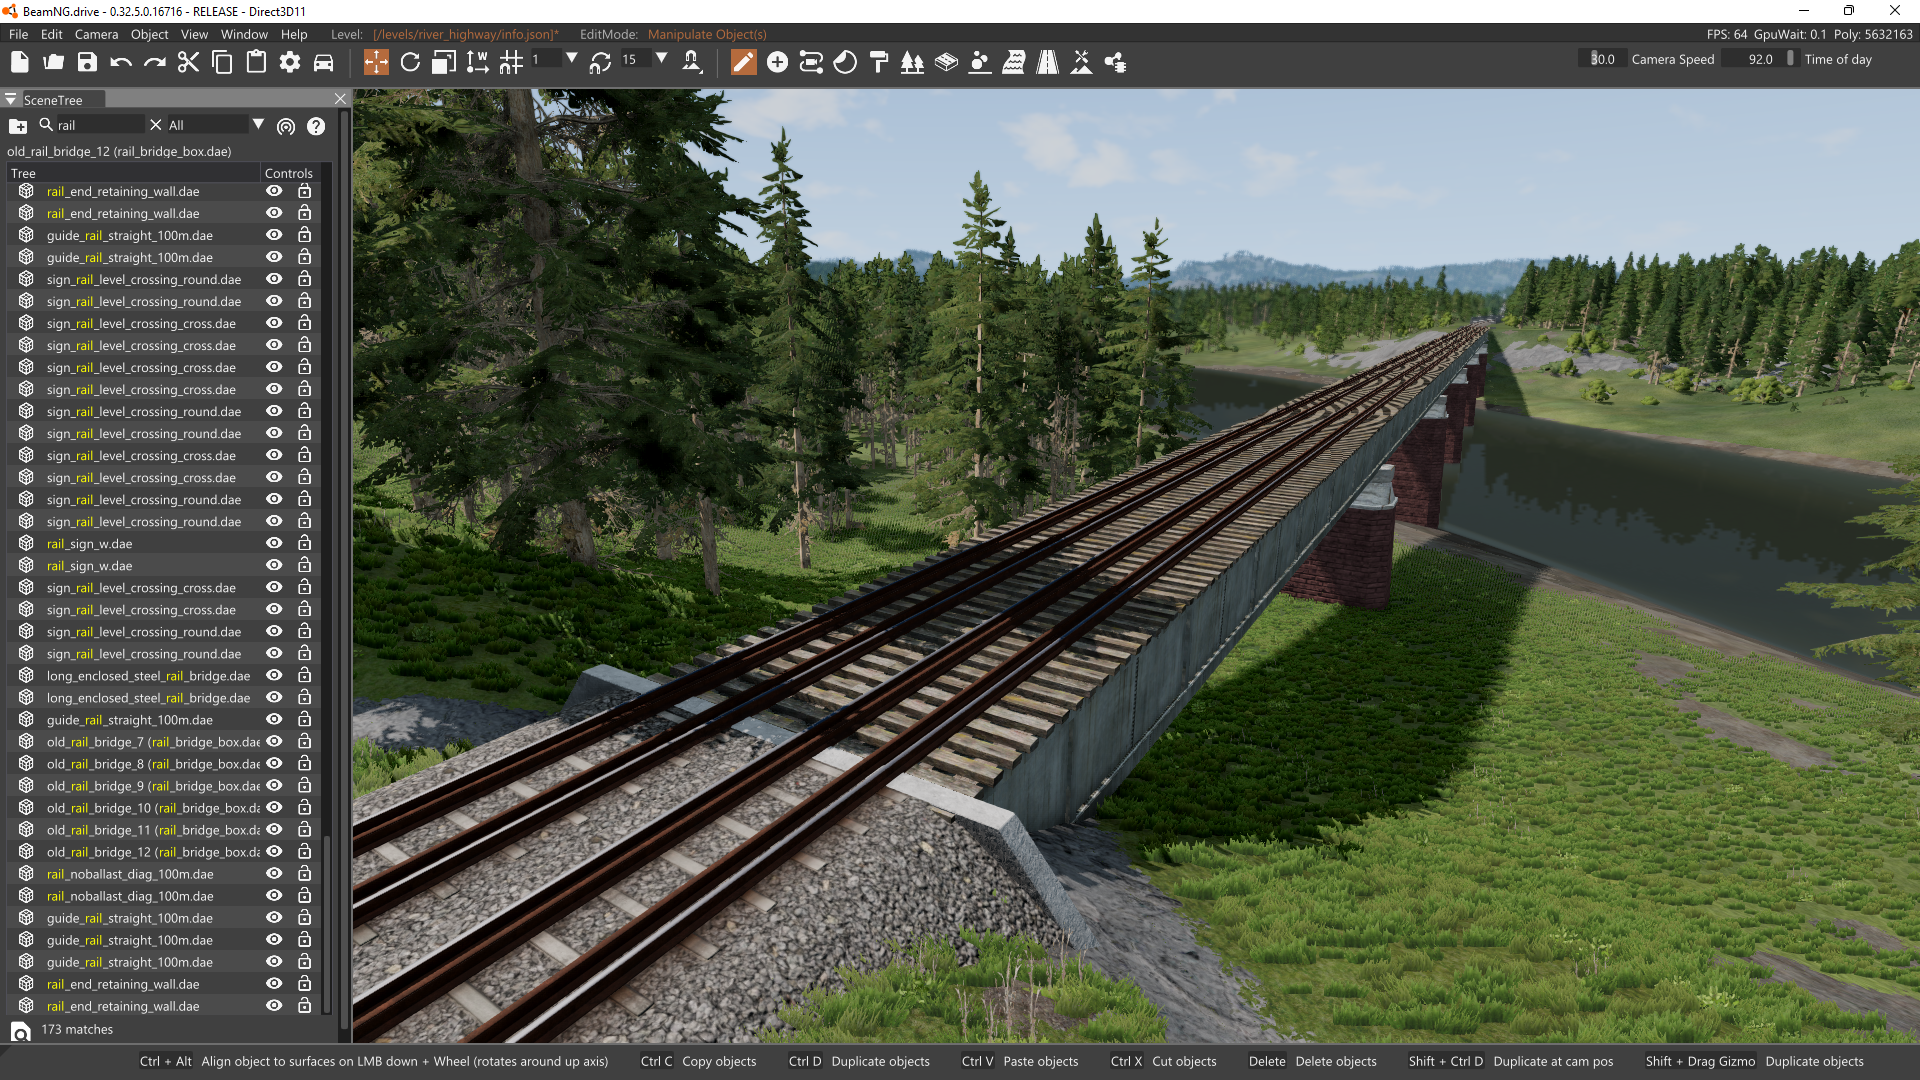Select the Rotate object tool

pyautogui.click(x=410, y=62)
